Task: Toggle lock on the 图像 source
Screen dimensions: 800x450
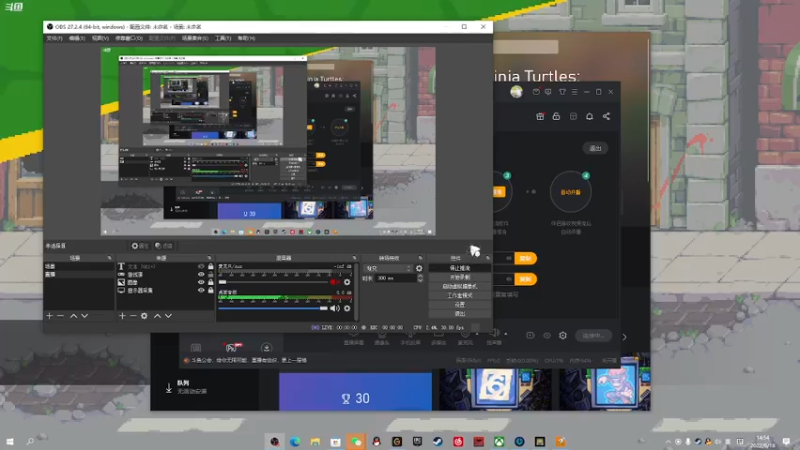Action: click(210, 282)
